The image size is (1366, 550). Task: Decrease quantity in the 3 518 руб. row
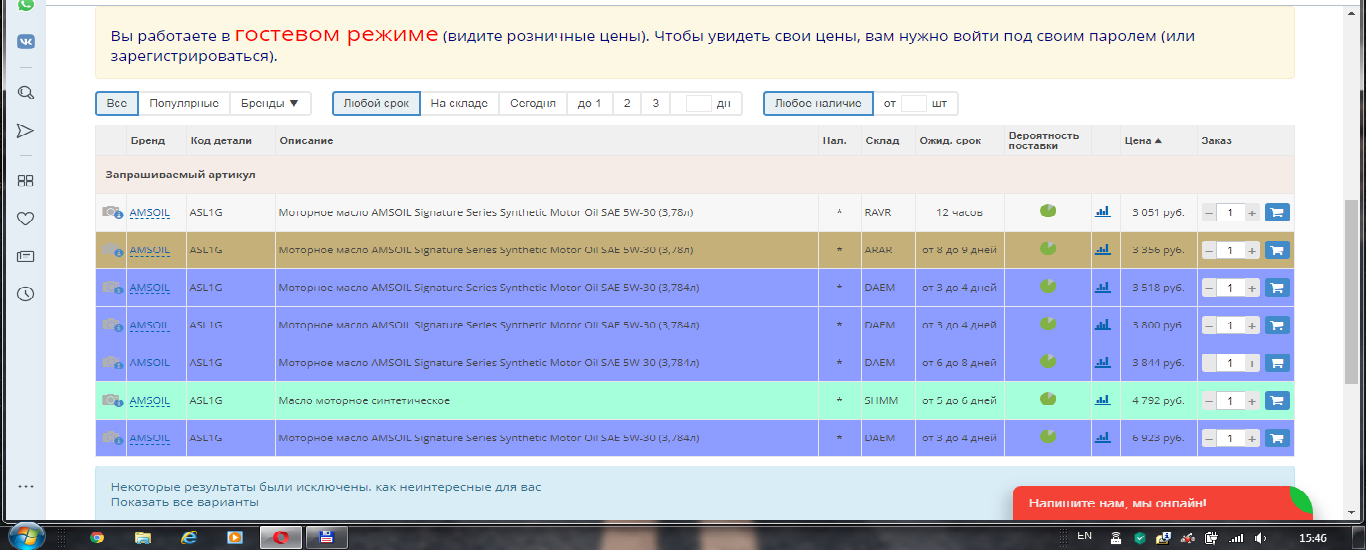pyautogui.click(x=1209, y=288)
